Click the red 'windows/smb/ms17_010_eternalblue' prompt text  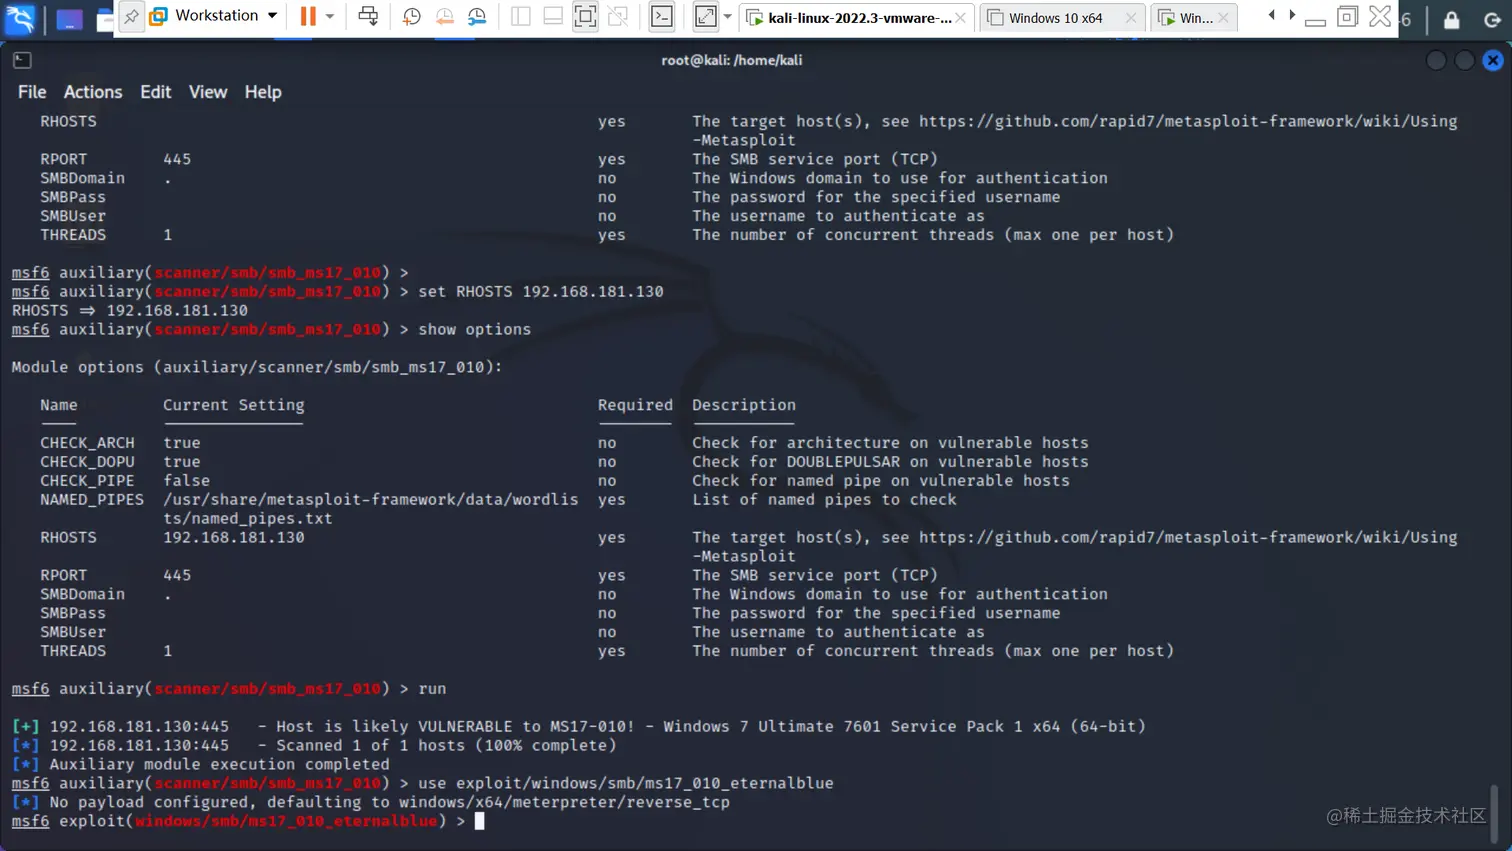coord(286,822)
